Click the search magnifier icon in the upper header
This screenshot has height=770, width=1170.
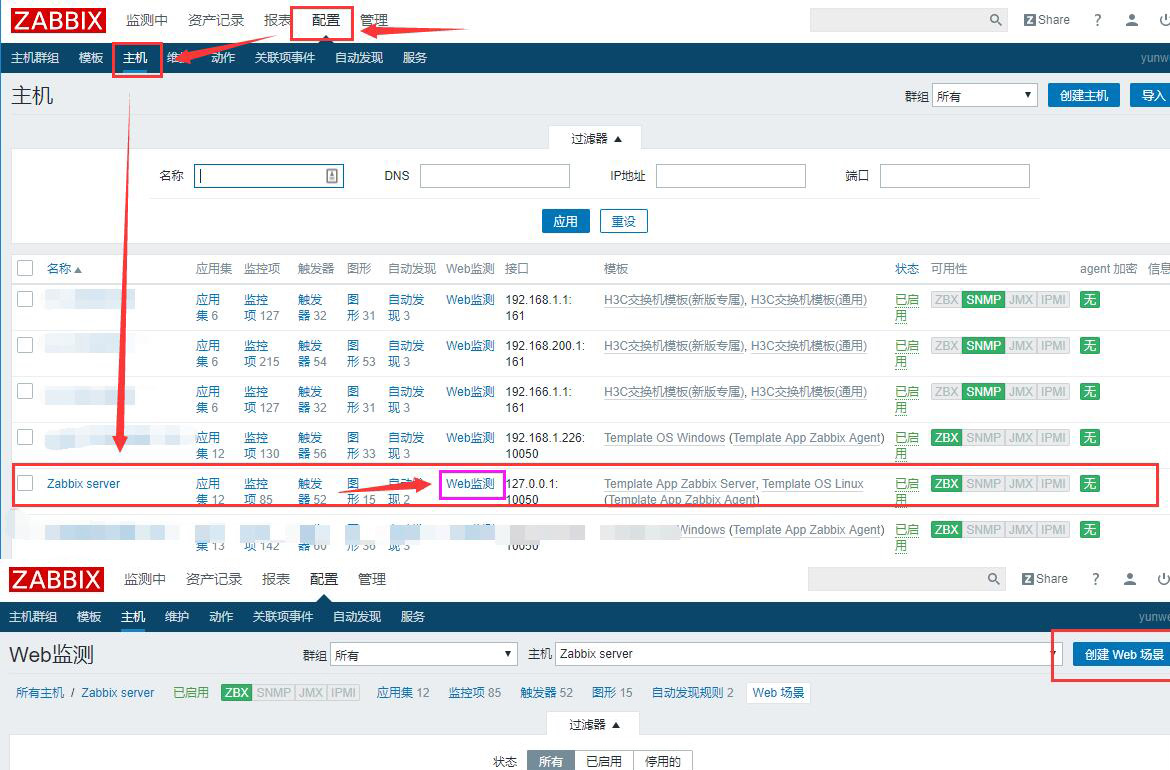click(x=995, y=20)
